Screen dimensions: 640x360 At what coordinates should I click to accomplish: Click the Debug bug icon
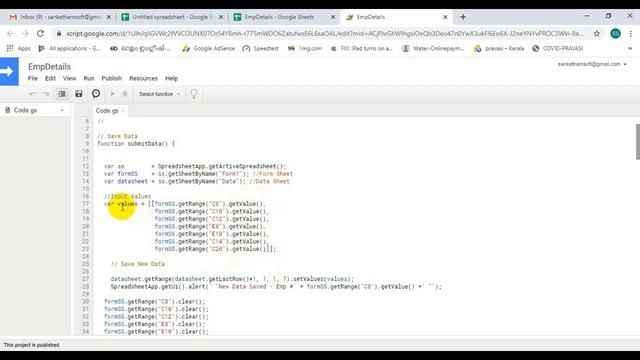click(x=125, y=94)
